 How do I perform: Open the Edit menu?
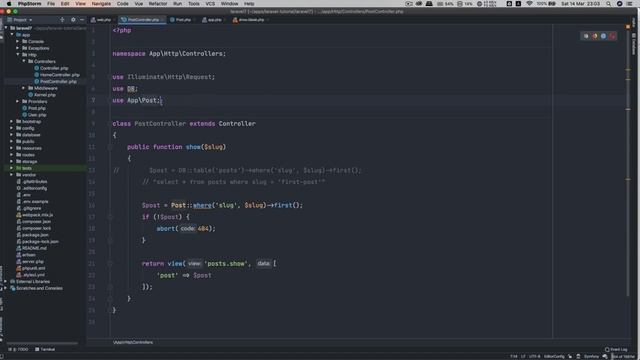[65, 4]
